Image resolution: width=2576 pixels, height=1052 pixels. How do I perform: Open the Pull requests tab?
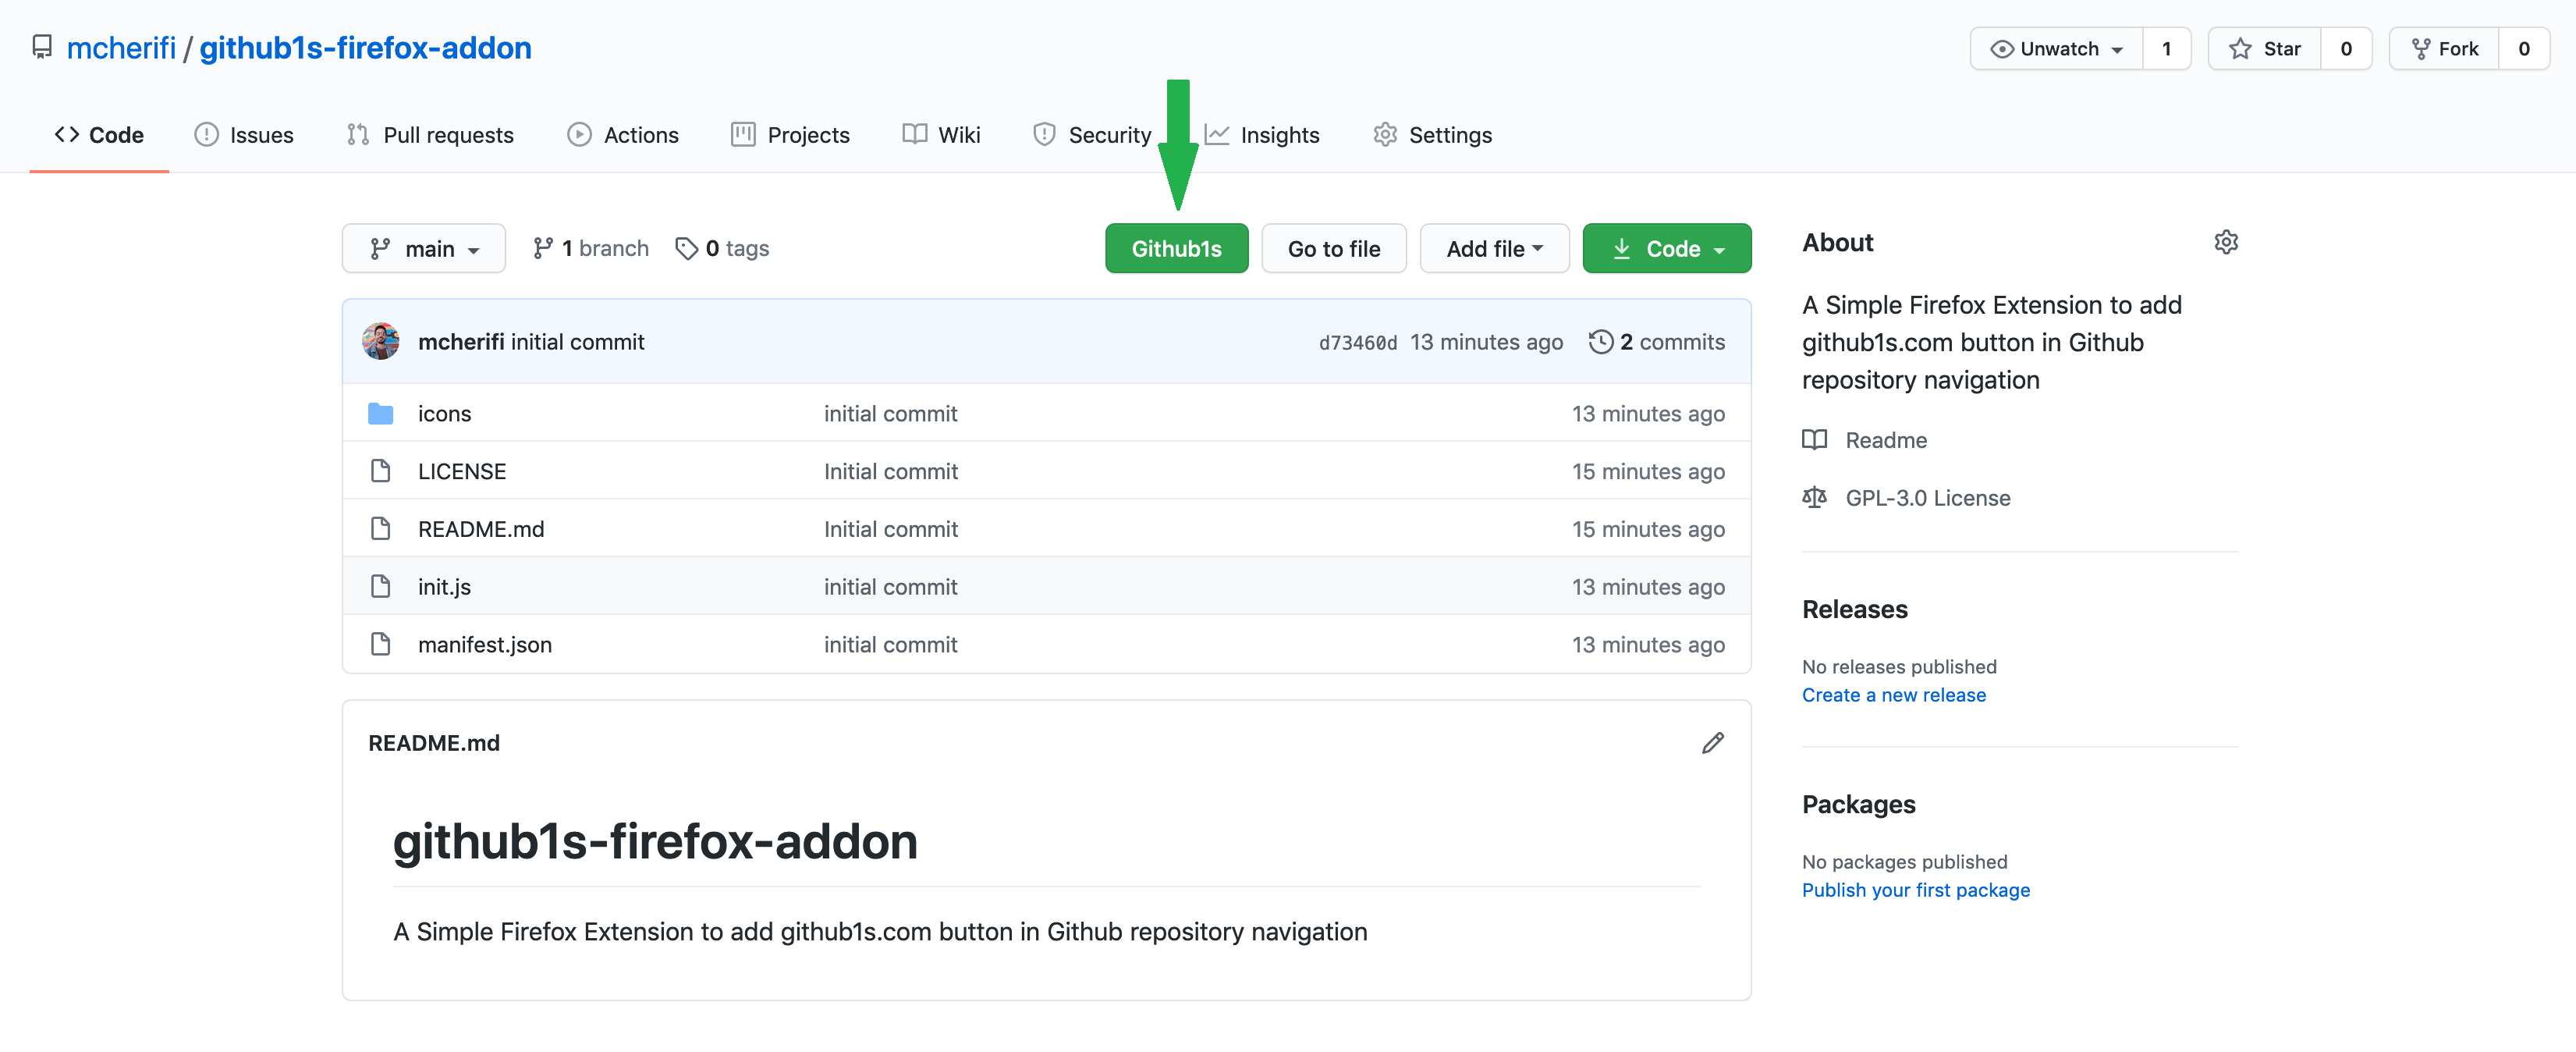pyautogui.click(x=430, y=134)
